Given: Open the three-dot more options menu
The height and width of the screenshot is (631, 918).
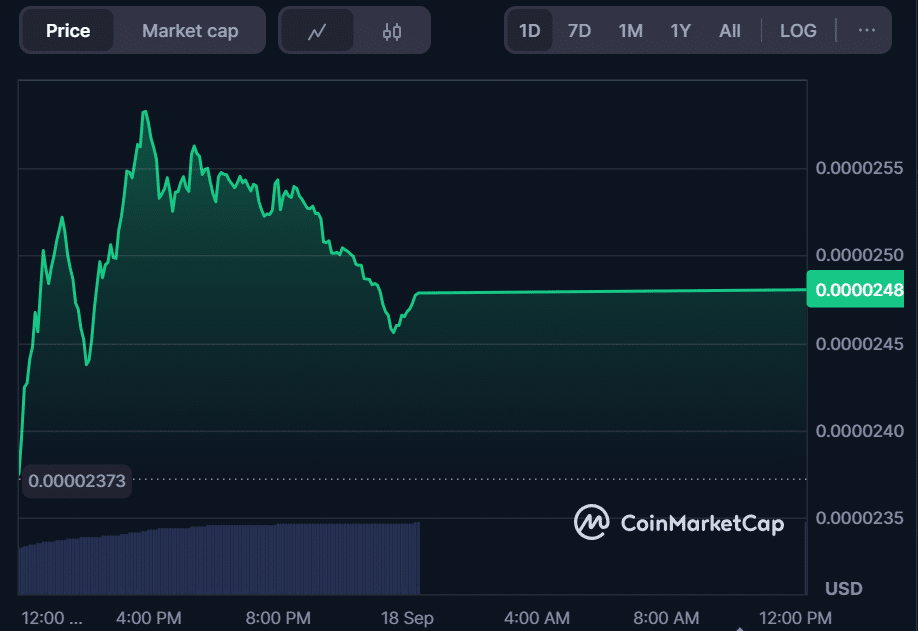Looking at the screenshot, I should coord(866,30).
